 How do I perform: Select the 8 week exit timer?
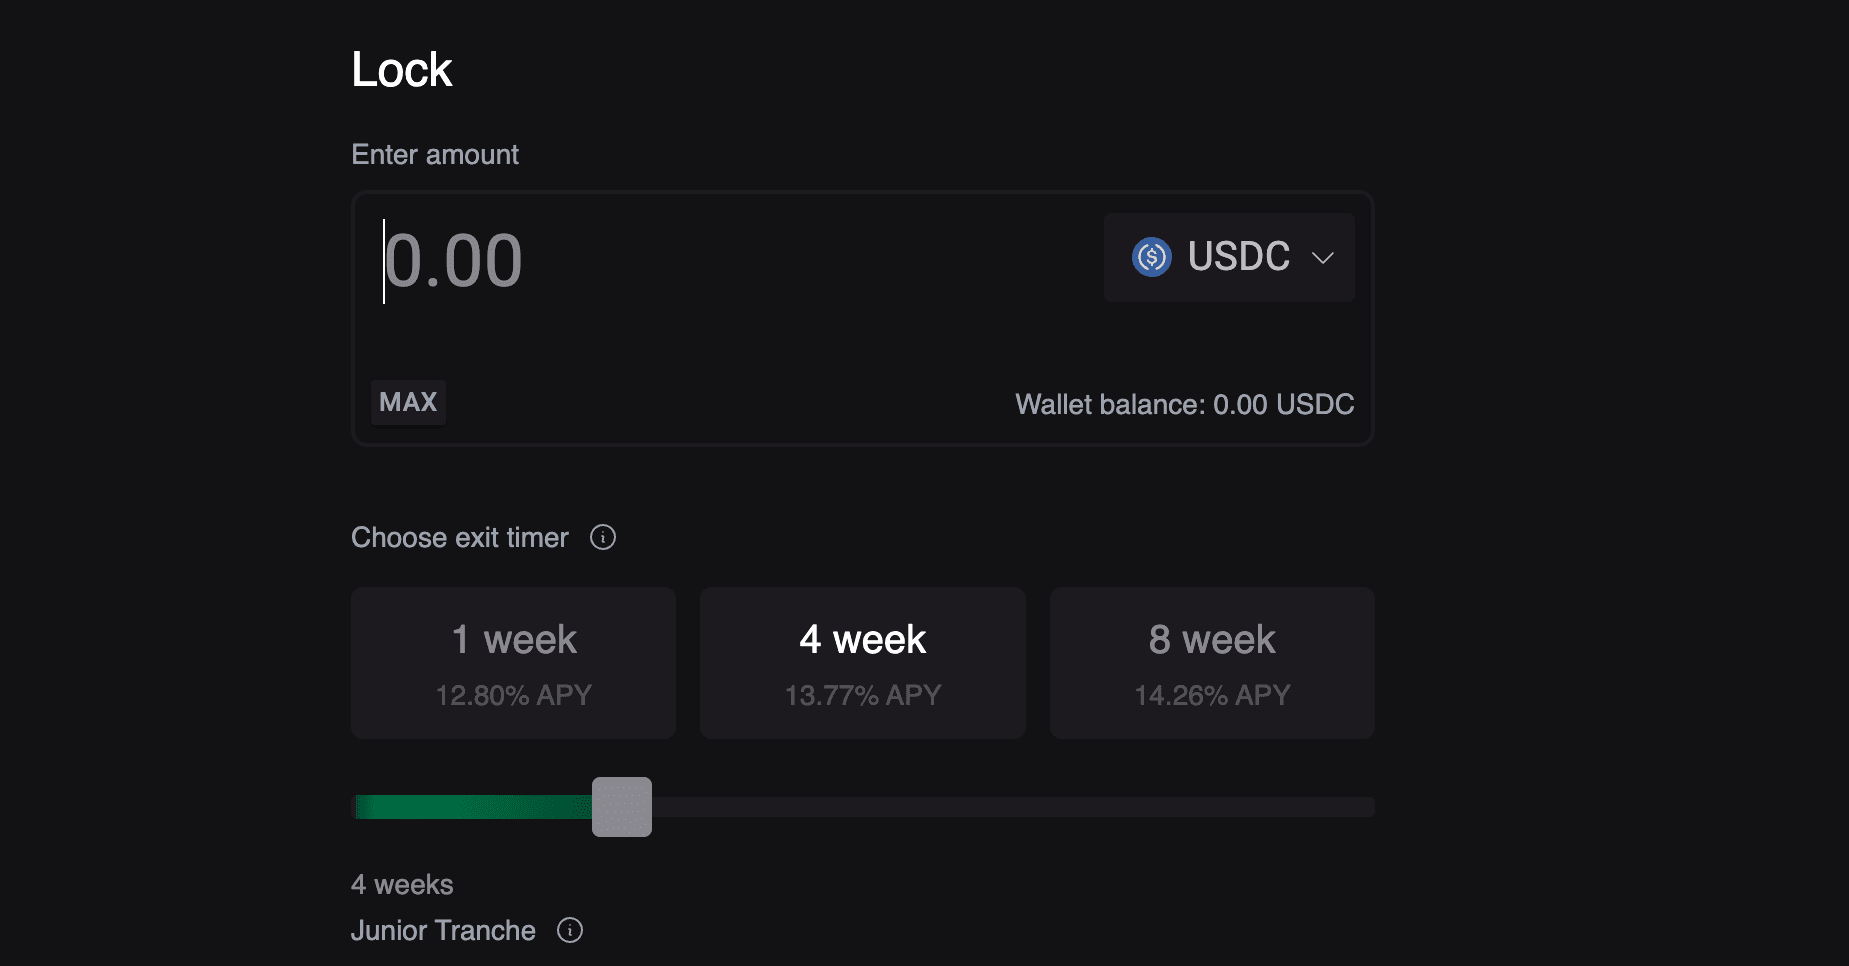coord(1212,663)
